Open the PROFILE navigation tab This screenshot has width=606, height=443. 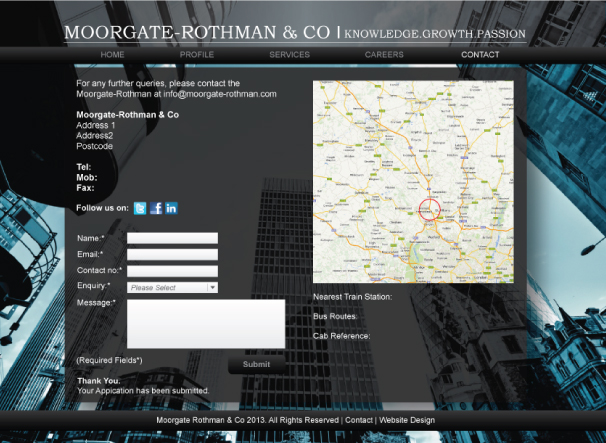(x=197, y=54)
